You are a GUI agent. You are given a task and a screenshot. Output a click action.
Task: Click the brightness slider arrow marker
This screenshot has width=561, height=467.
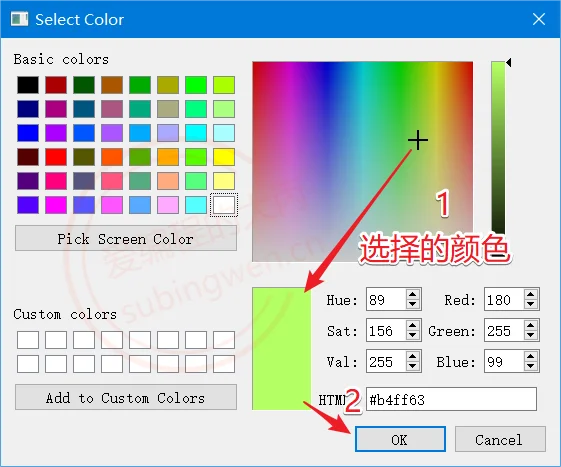(508, 63)
